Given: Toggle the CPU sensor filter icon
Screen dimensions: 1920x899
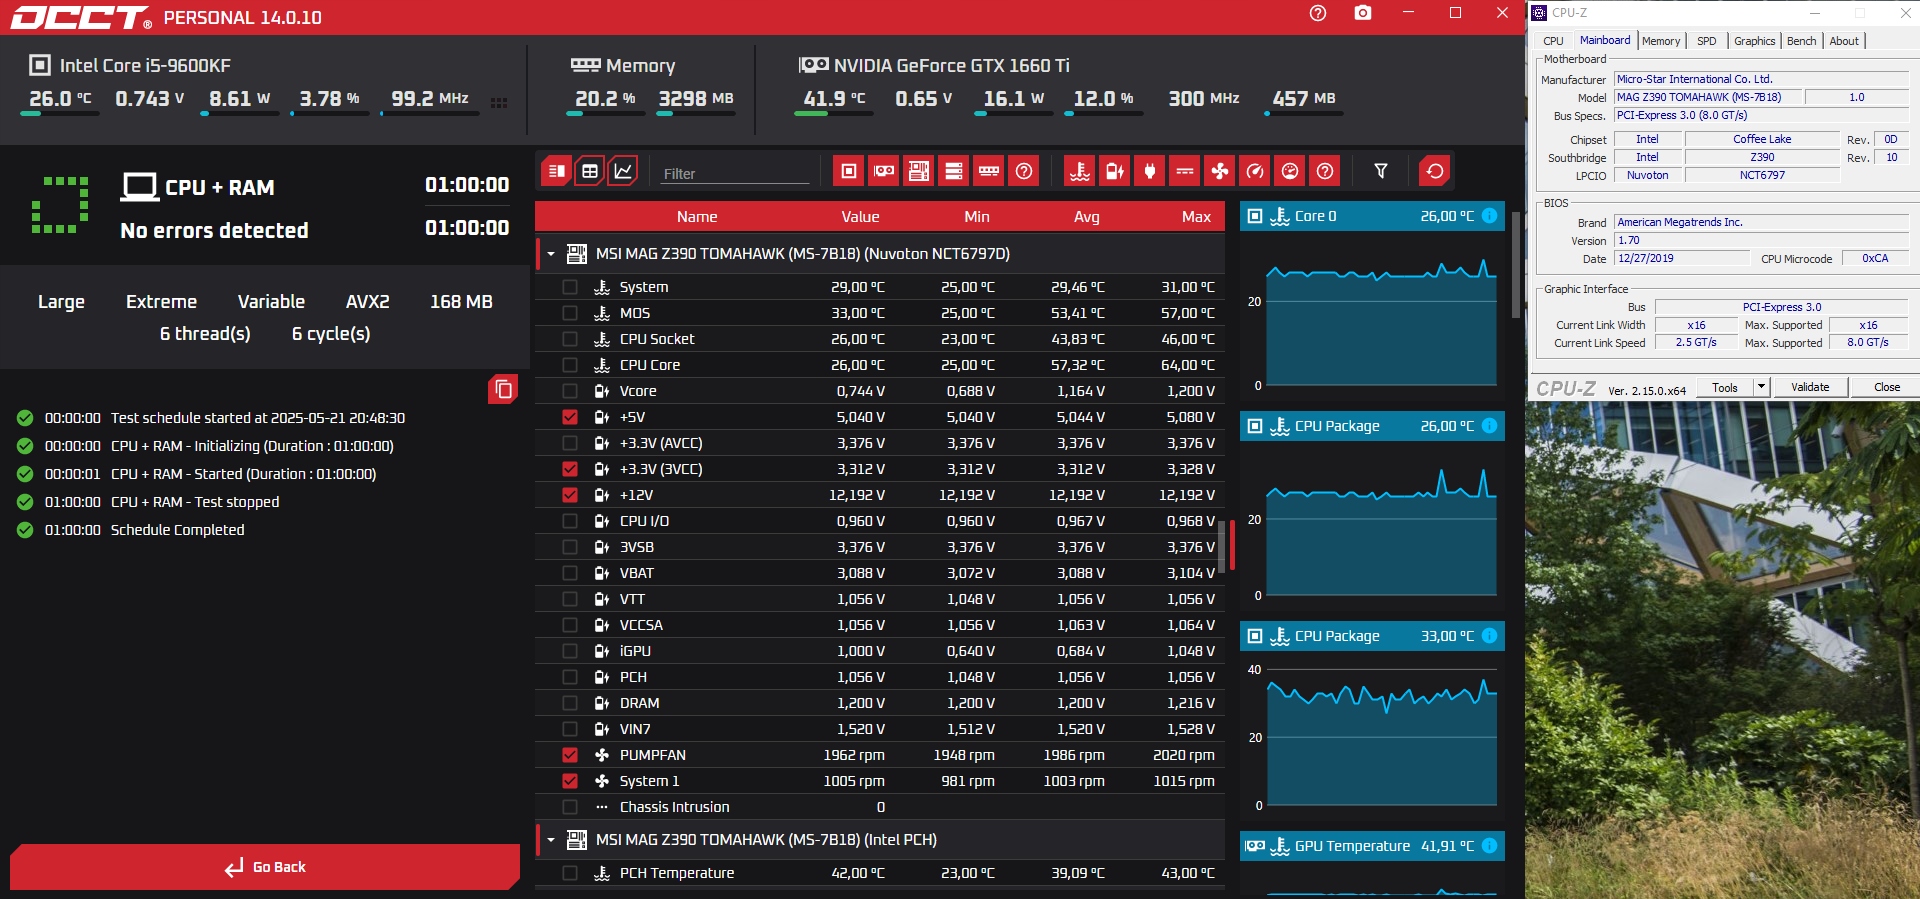Looking at the screenshot, I should [x=849, y=171].
